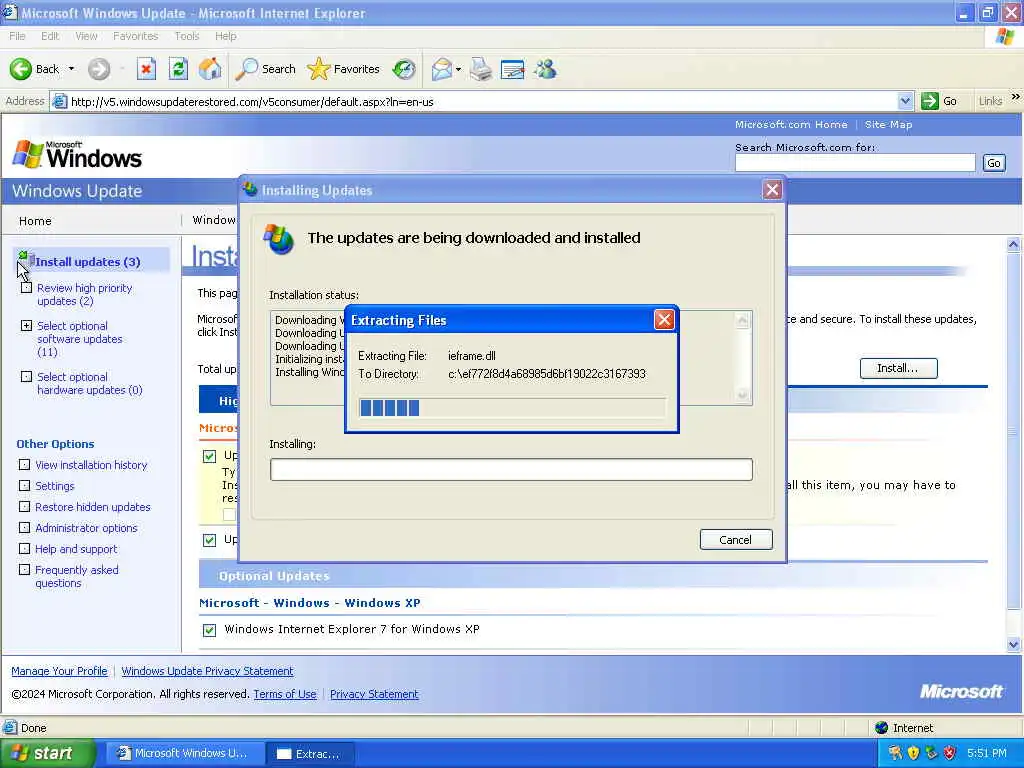
Task: Open Search from the toolbar
Action: 266,69
